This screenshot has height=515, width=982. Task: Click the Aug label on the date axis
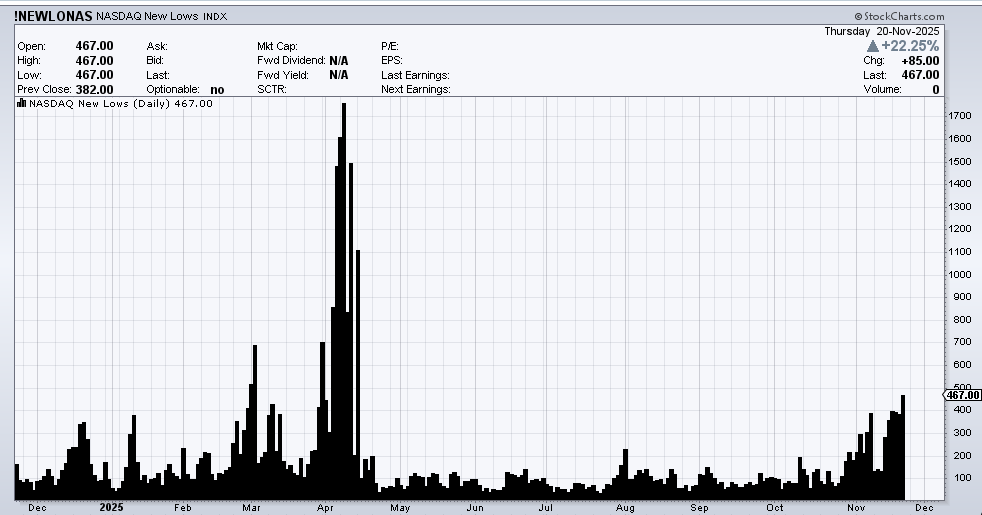[x=625, y=508]
